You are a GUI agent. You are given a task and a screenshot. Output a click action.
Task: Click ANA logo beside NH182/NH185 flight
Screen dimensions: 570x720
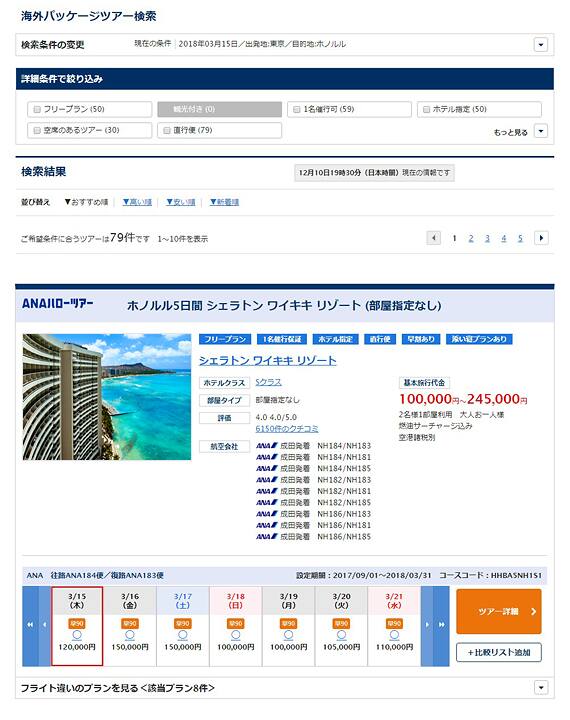click(267, 502)
